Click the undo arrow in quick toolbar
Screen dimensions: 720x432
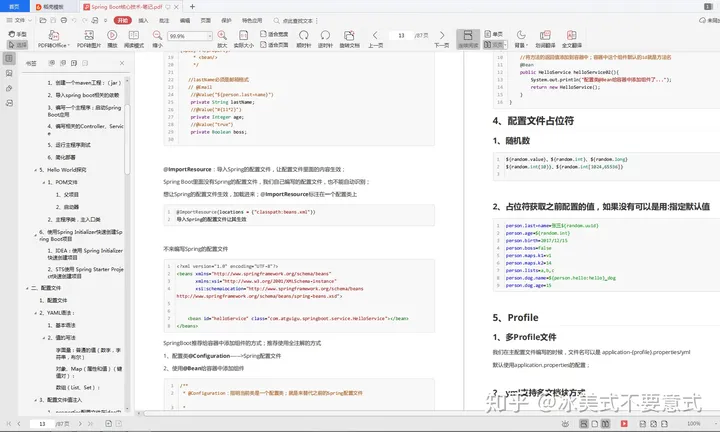[74, 20]
